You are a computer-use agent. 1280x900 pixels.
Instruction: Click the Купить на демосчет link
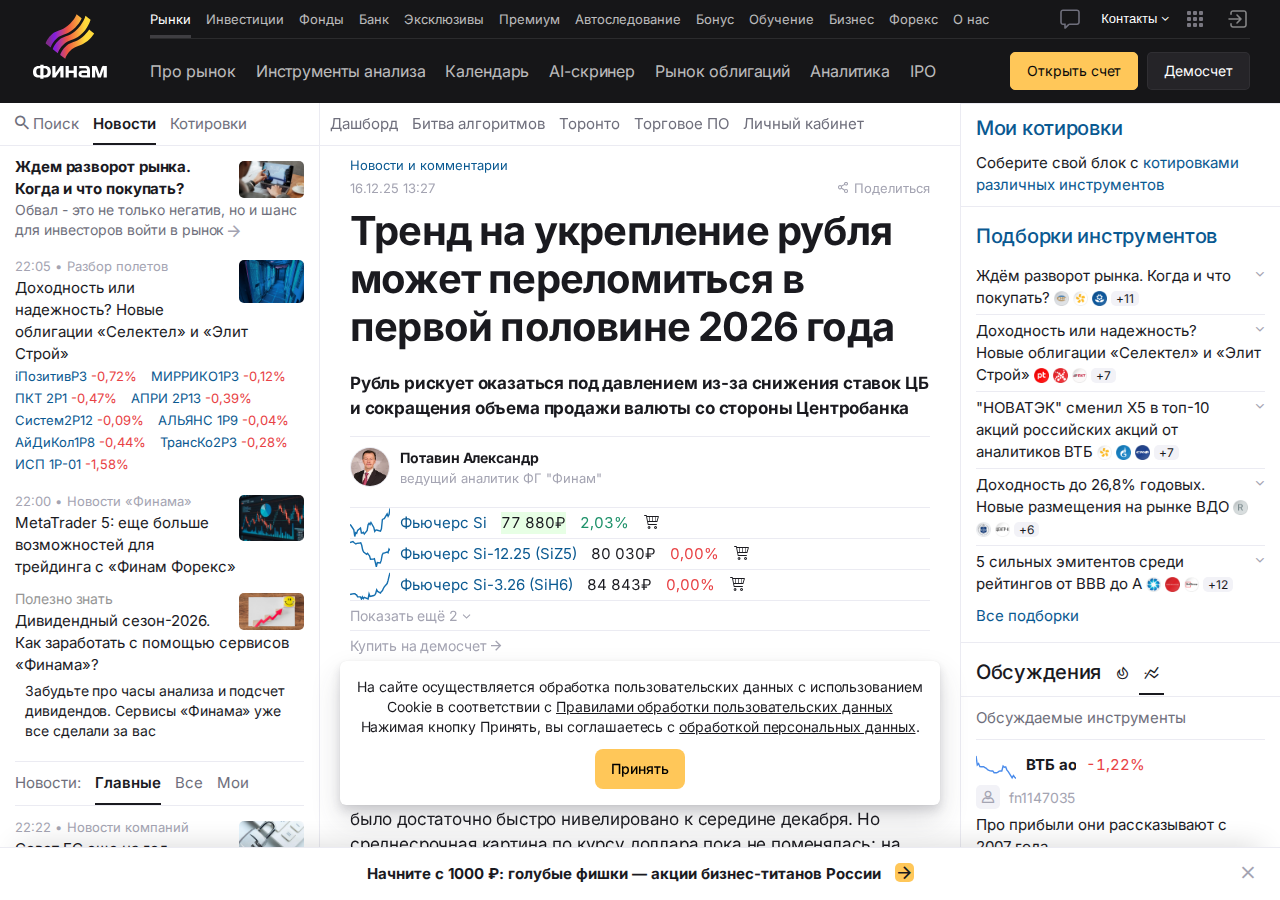[x=426, y=646]
